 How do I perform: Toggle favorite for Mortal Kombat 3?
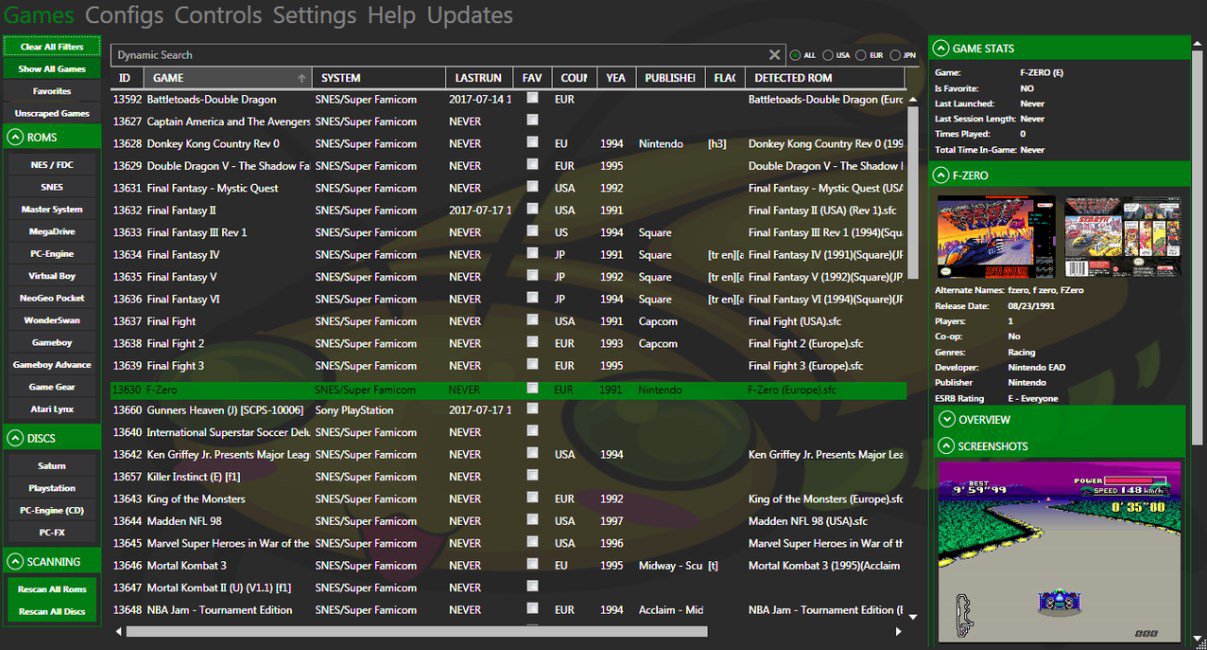pyautogui.click(x=533, y=564)
